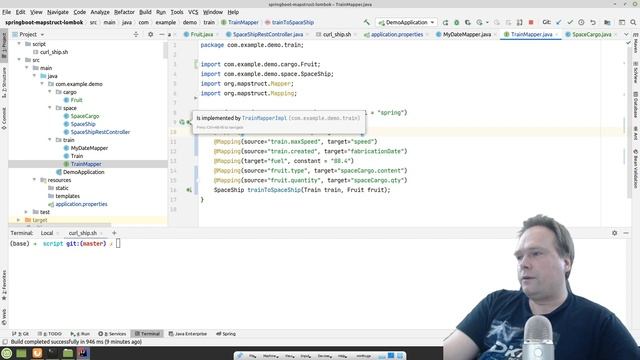The width and height of the screenshot is (640, 360).
Task: Click the Git update project icon
Action: point(558,22)
